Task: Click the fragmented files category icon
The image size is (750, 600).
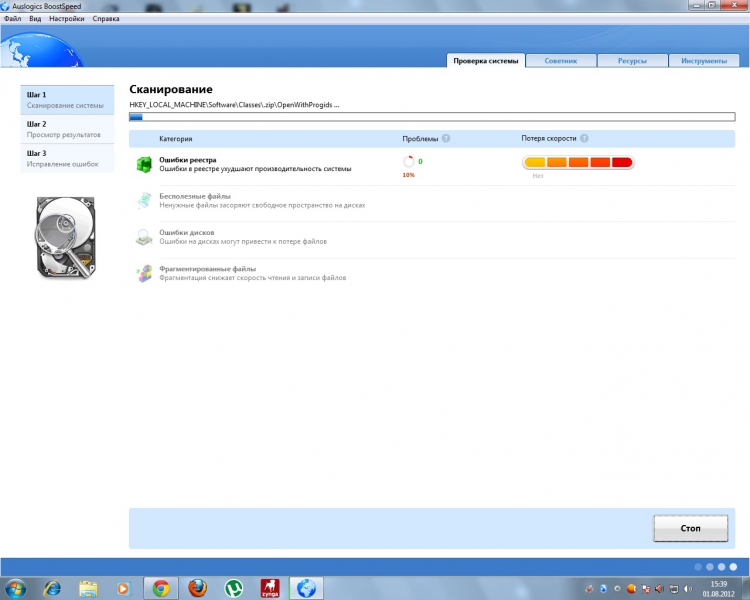Action: click(144, 273)
